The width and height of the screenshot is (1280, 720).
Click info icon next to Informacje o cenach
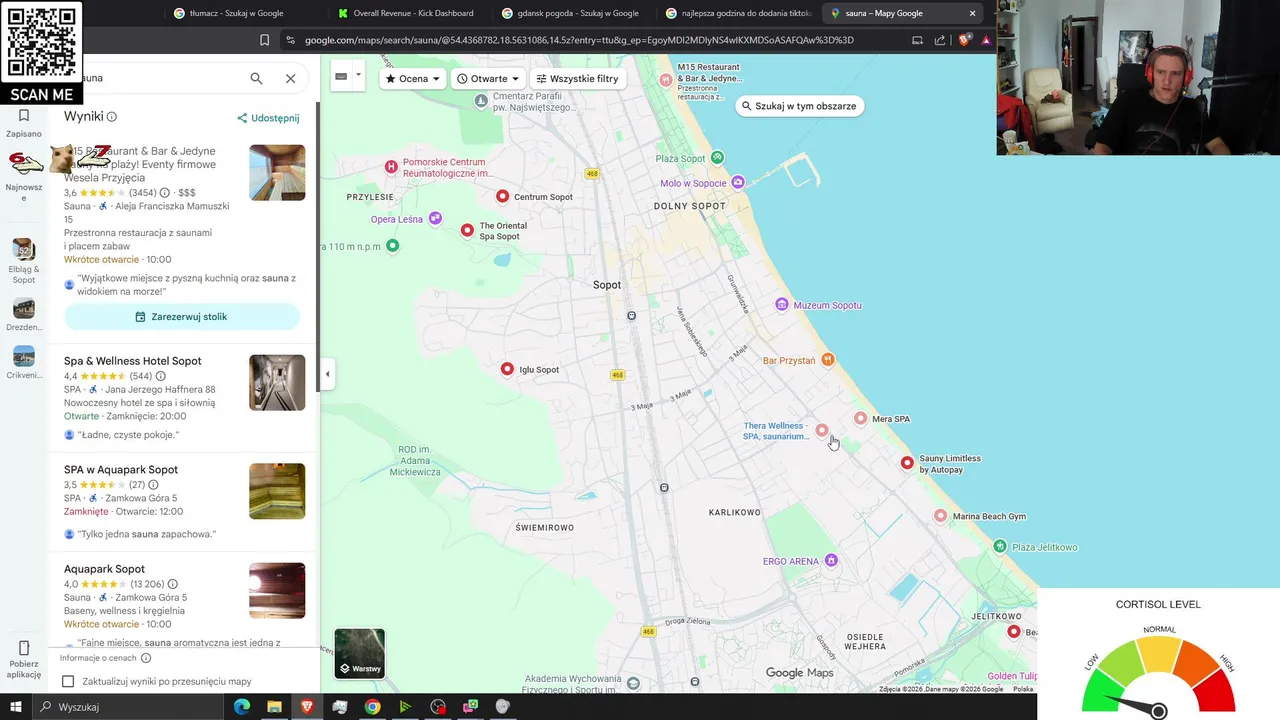coord(146,658)
